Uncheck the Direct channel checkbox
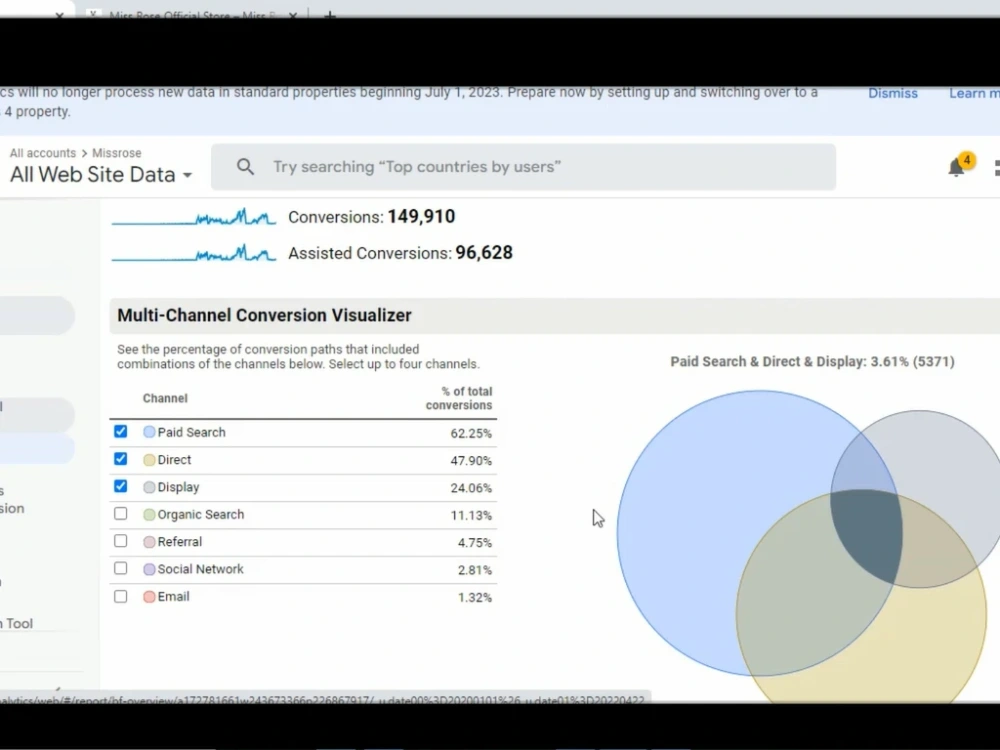This screenshot has height=750, width=1000. click(x=121, y=459)
